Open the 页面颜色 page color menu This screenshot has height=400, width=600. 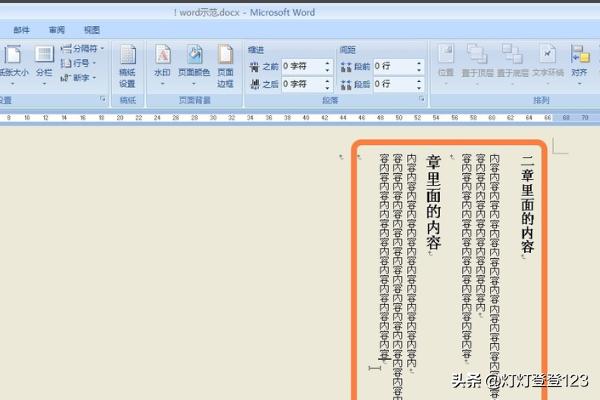click(x=194, y=65)
